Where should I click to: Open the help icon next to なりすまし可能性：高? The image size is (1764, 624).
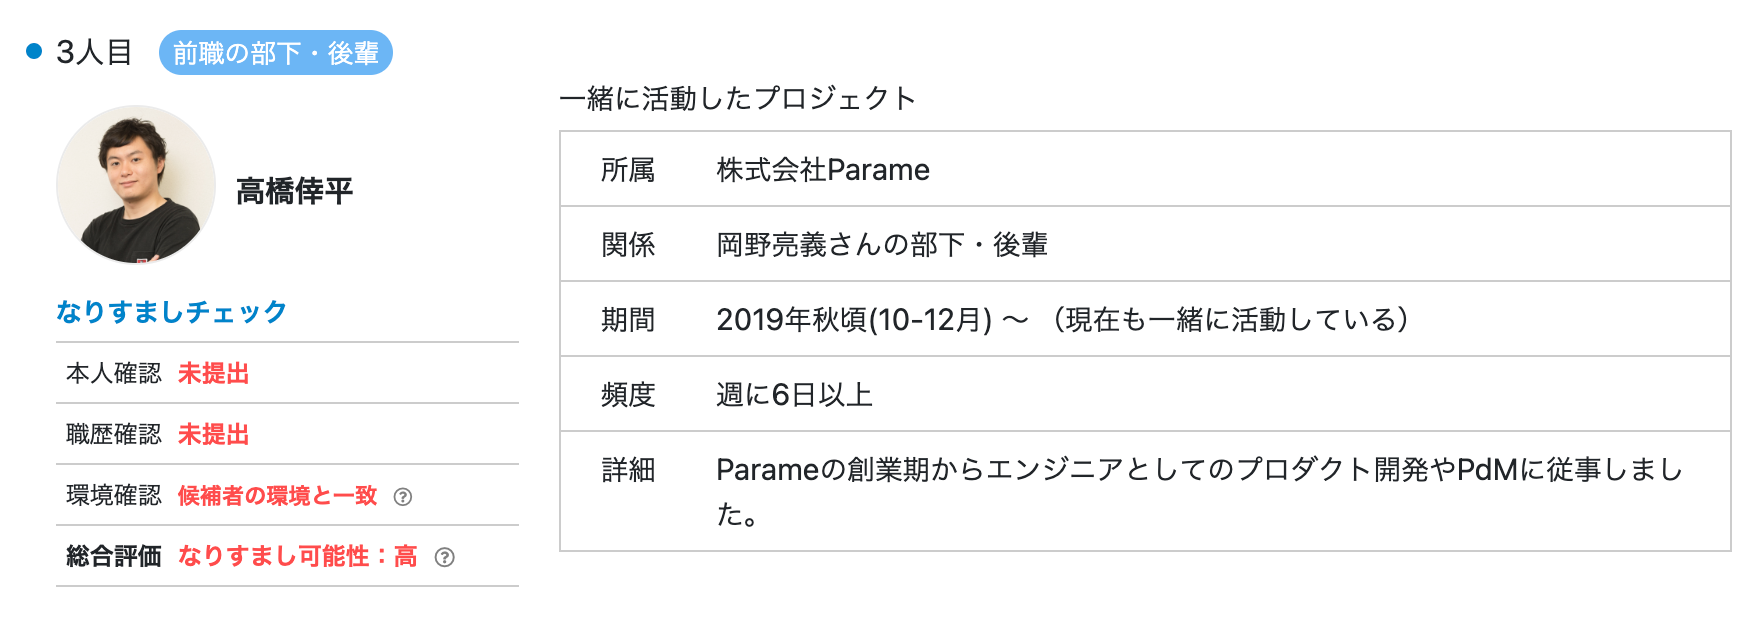coord(445,558)
